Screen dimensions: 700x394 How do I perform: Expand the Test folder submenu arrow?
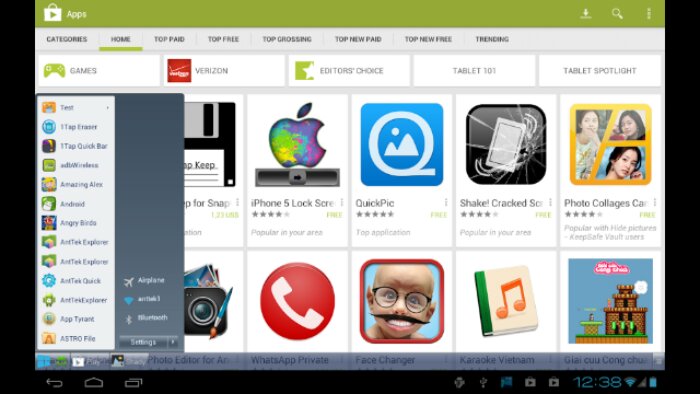coord(108,108)
